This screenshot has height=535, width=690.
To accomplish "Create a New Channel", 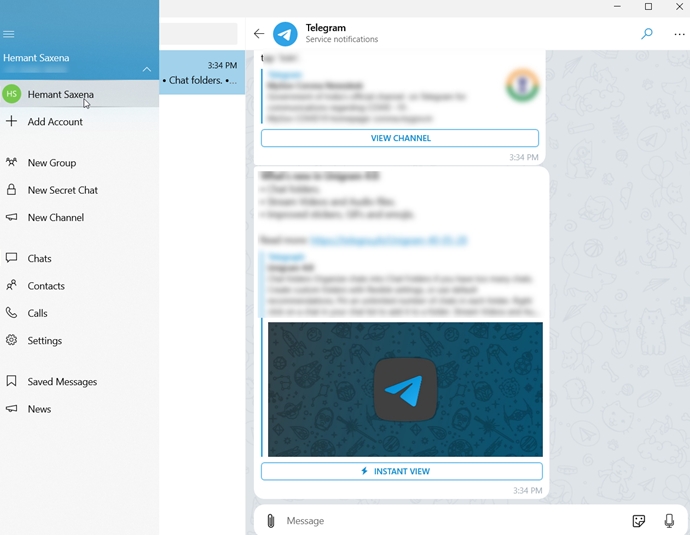I will click(55, 218).
